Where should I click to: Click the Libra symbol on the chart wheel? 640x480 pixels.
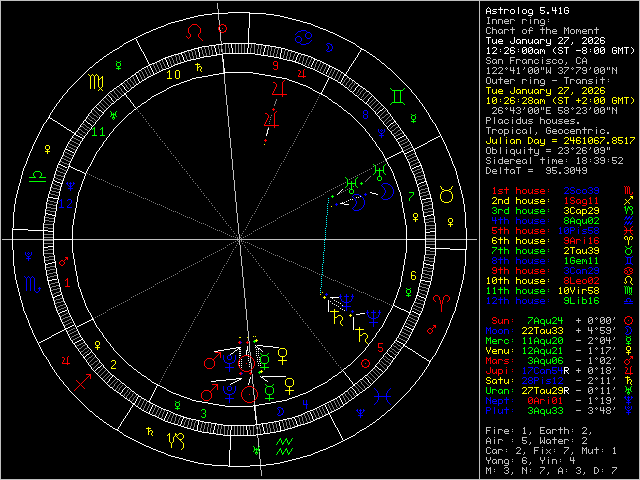click(37, 176)
